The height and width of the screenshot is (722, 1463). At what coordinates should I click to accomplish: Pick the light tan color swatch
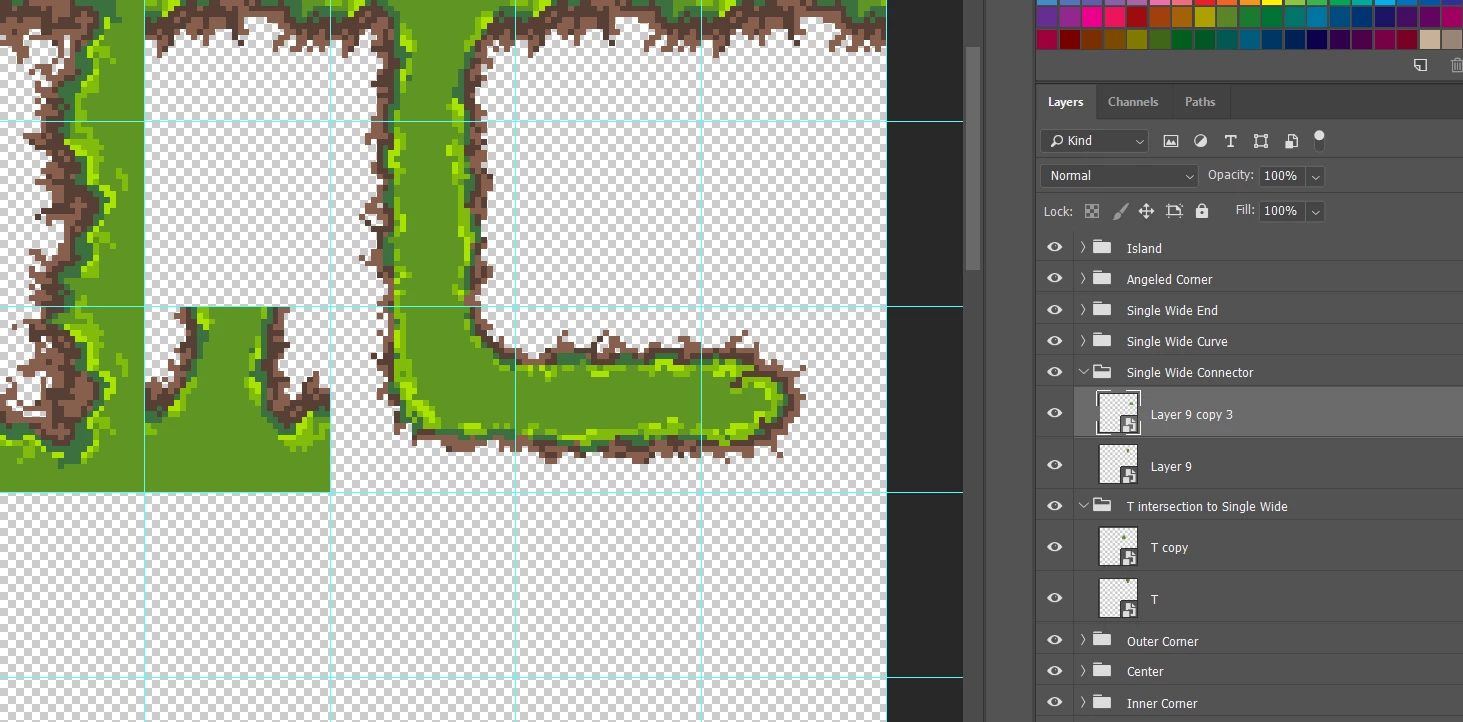pos(1430,39)
